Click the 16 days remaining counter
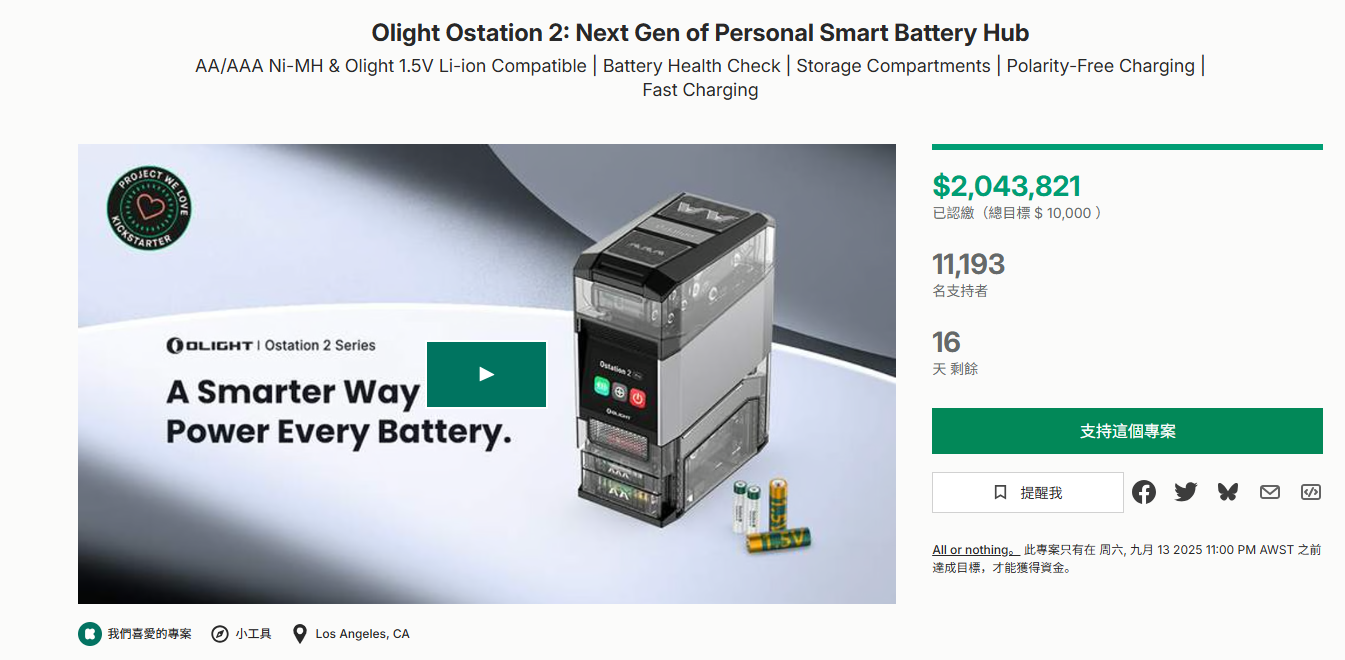The image size is (1345, 660). coord(946,342)
